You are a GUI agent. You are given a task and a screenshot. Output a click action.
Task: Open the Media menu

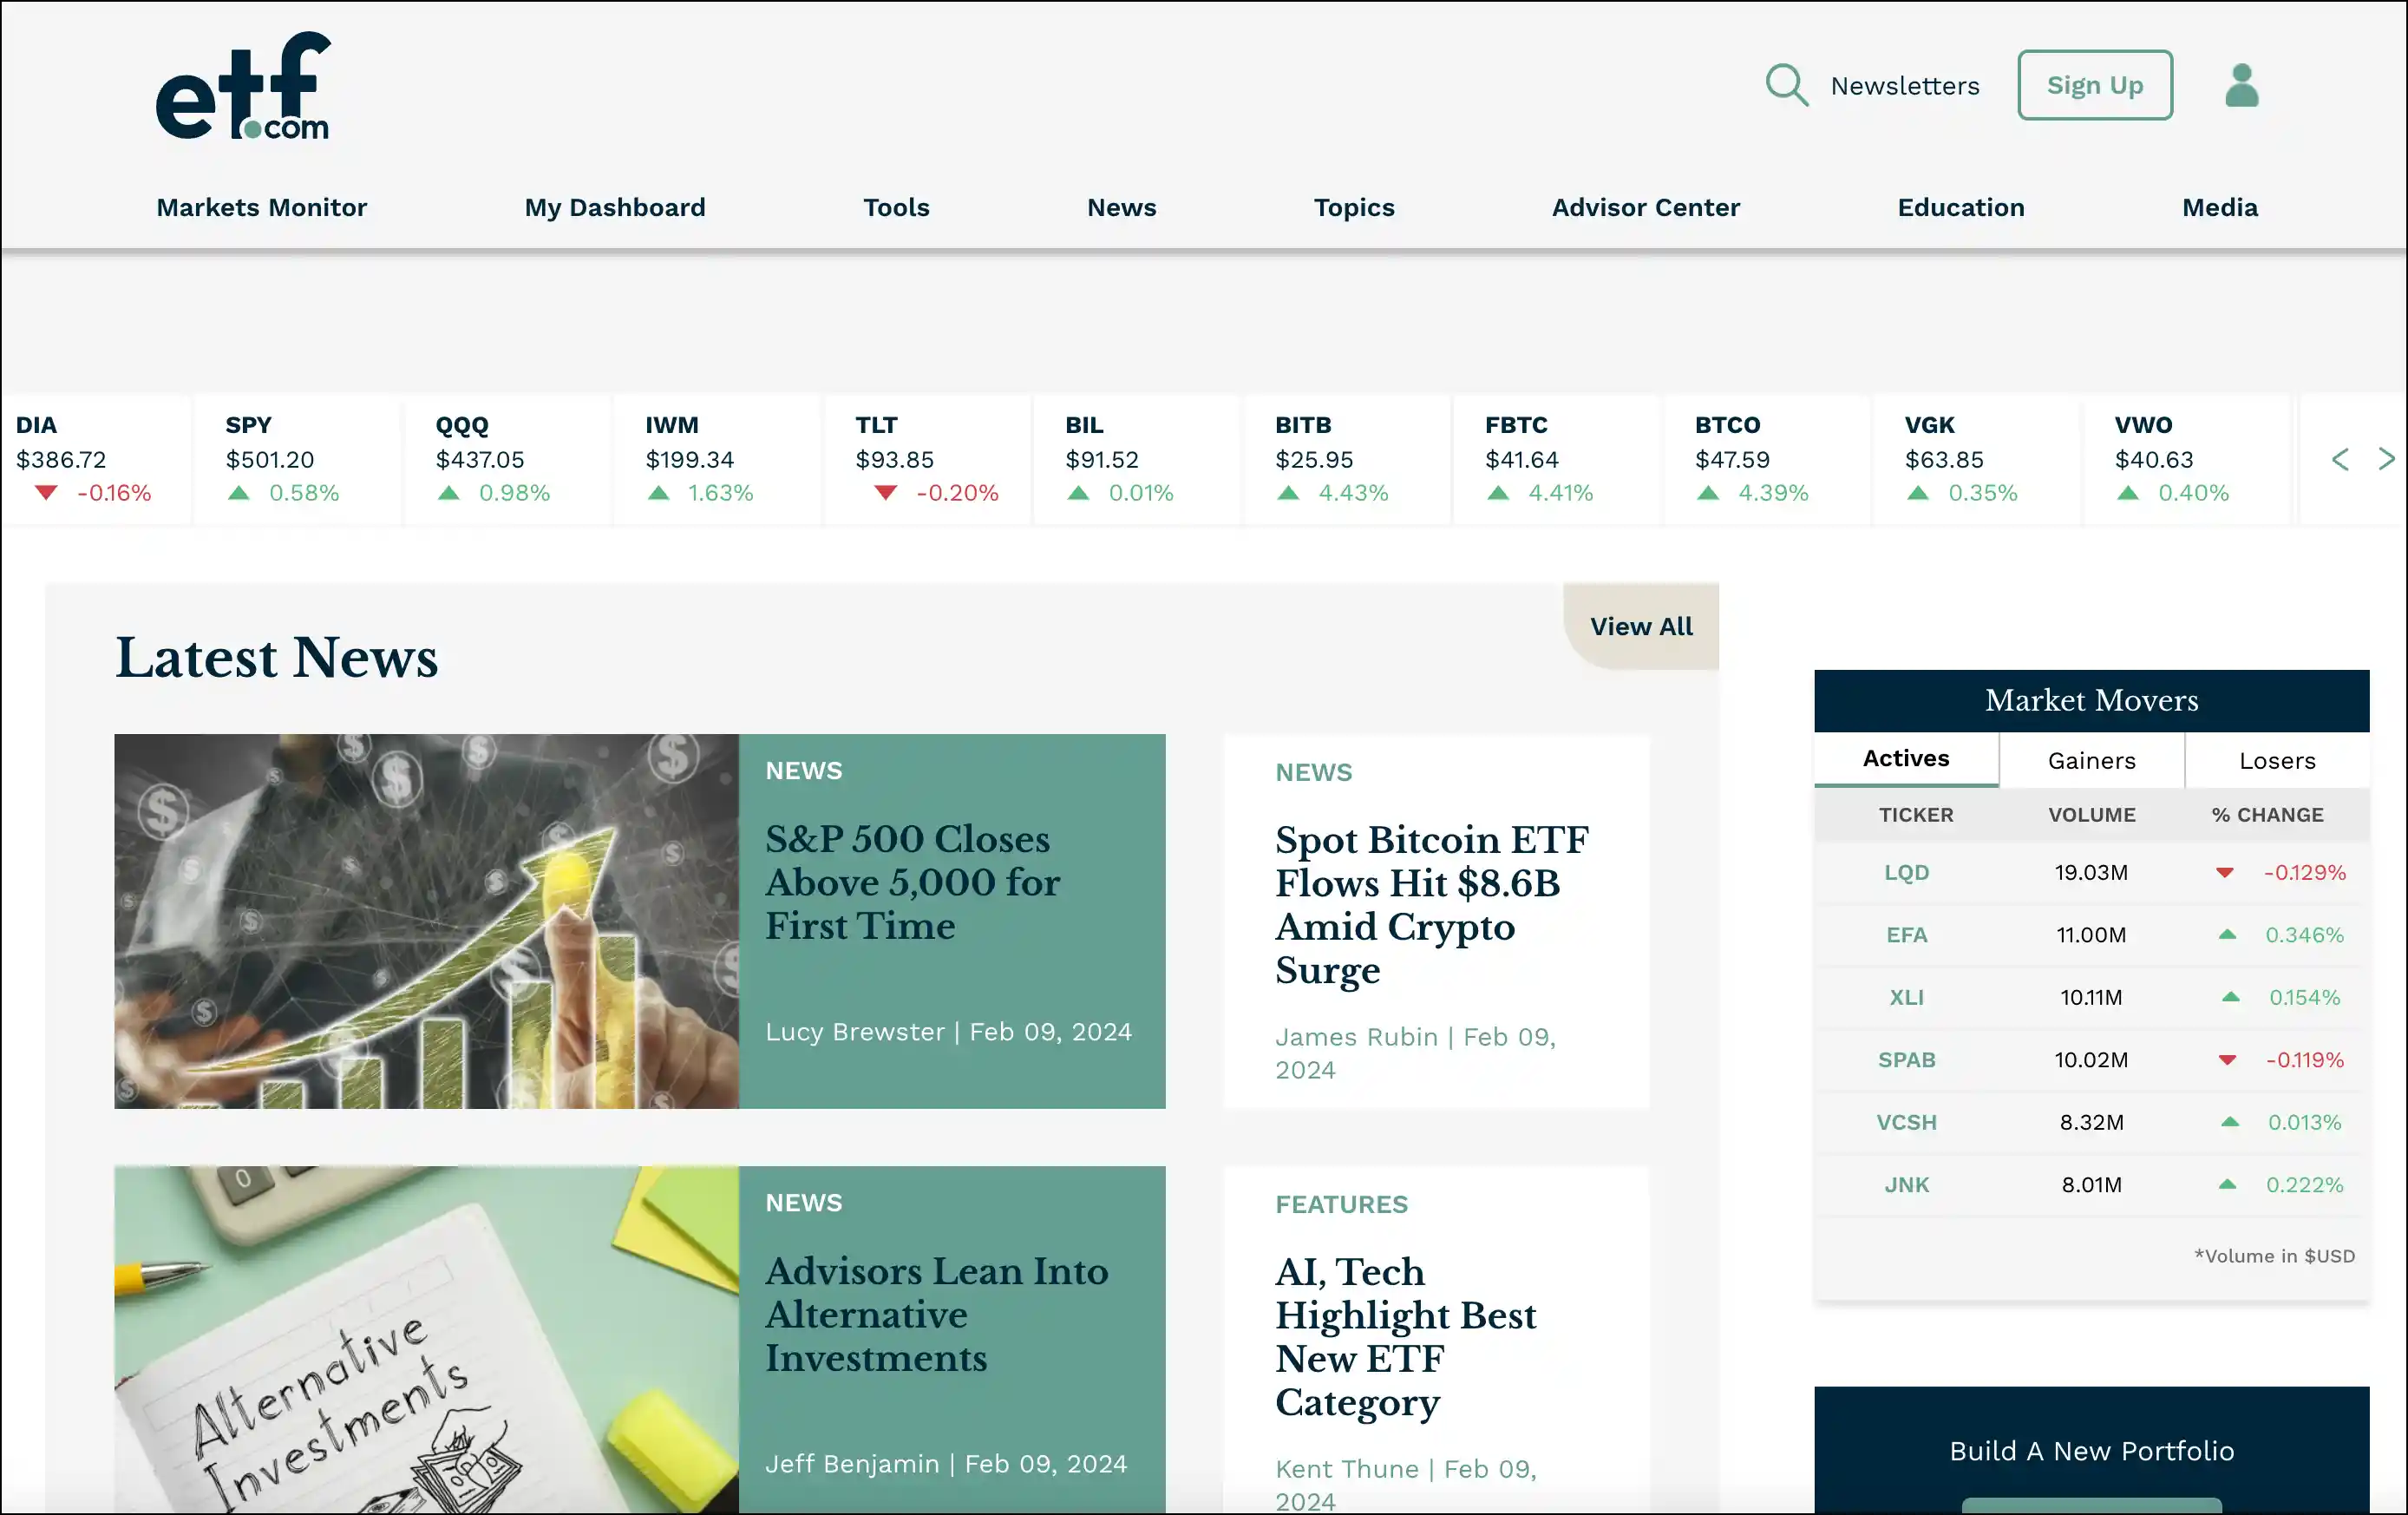point(2219,207)
